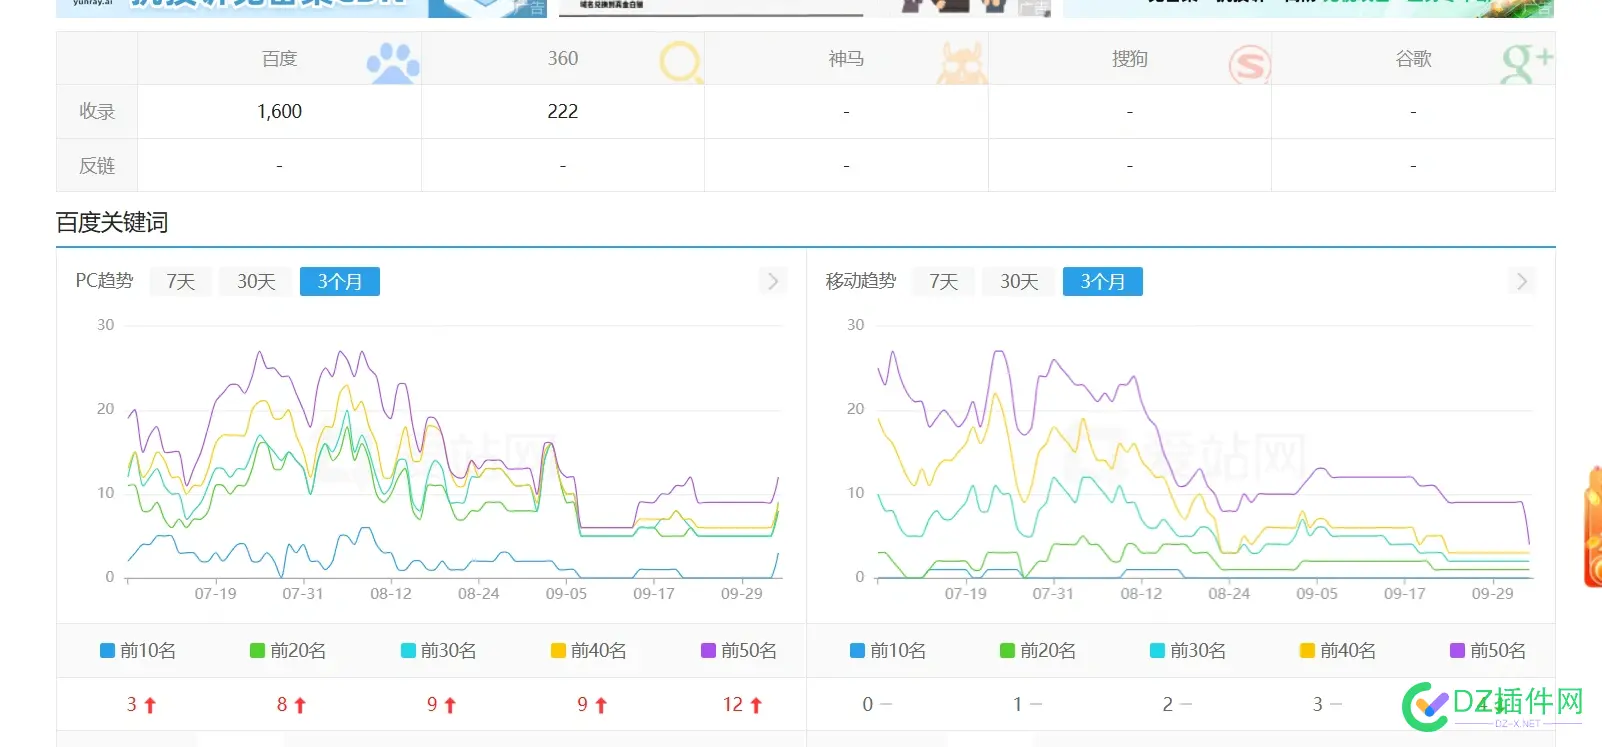Select 3个月 tab in PC趋势
Viewport: 1602px width, 747px height.
click(340, 282)
